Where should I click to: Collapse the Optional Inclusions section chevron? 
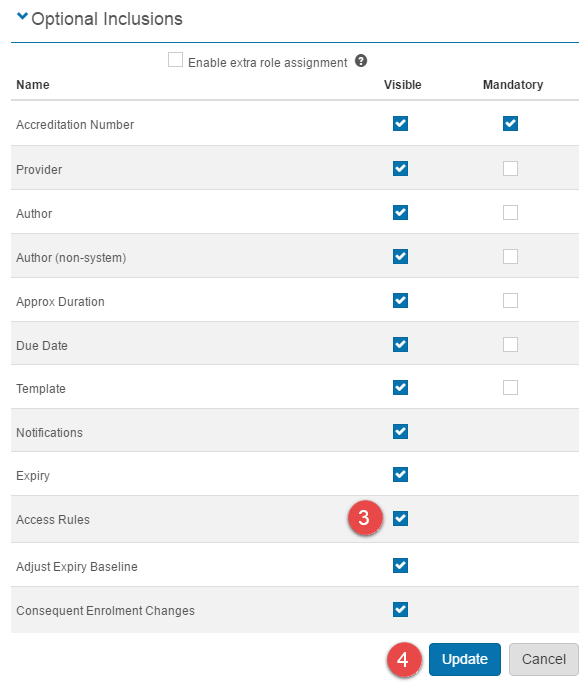point(22,17)
